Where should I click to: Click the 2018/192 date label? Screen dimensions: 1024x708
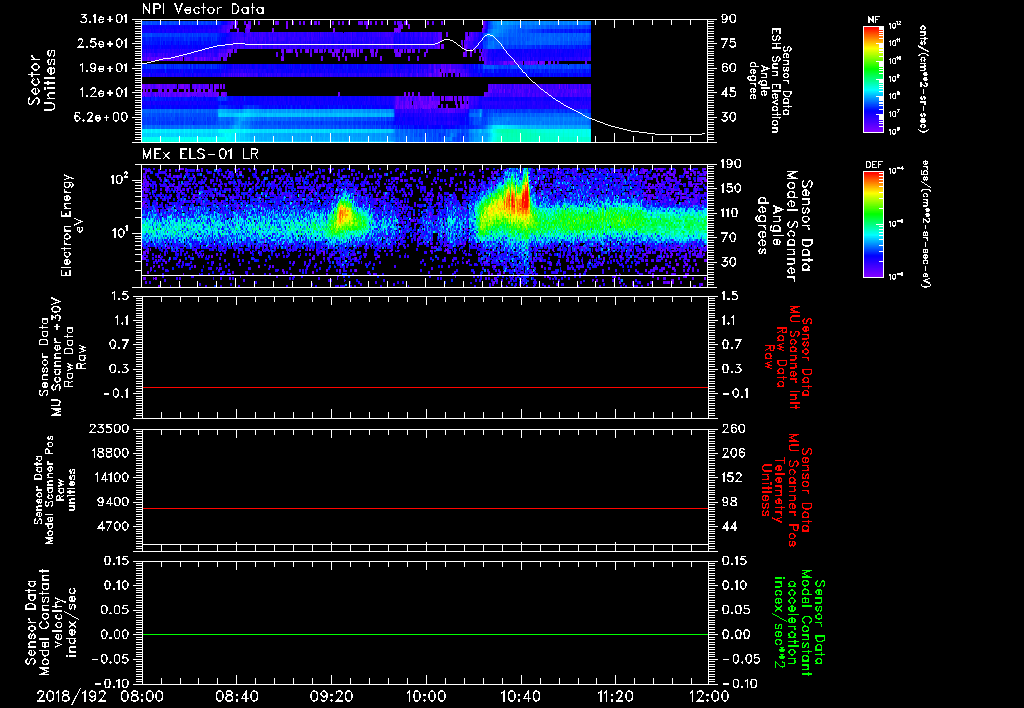point(71,696)
